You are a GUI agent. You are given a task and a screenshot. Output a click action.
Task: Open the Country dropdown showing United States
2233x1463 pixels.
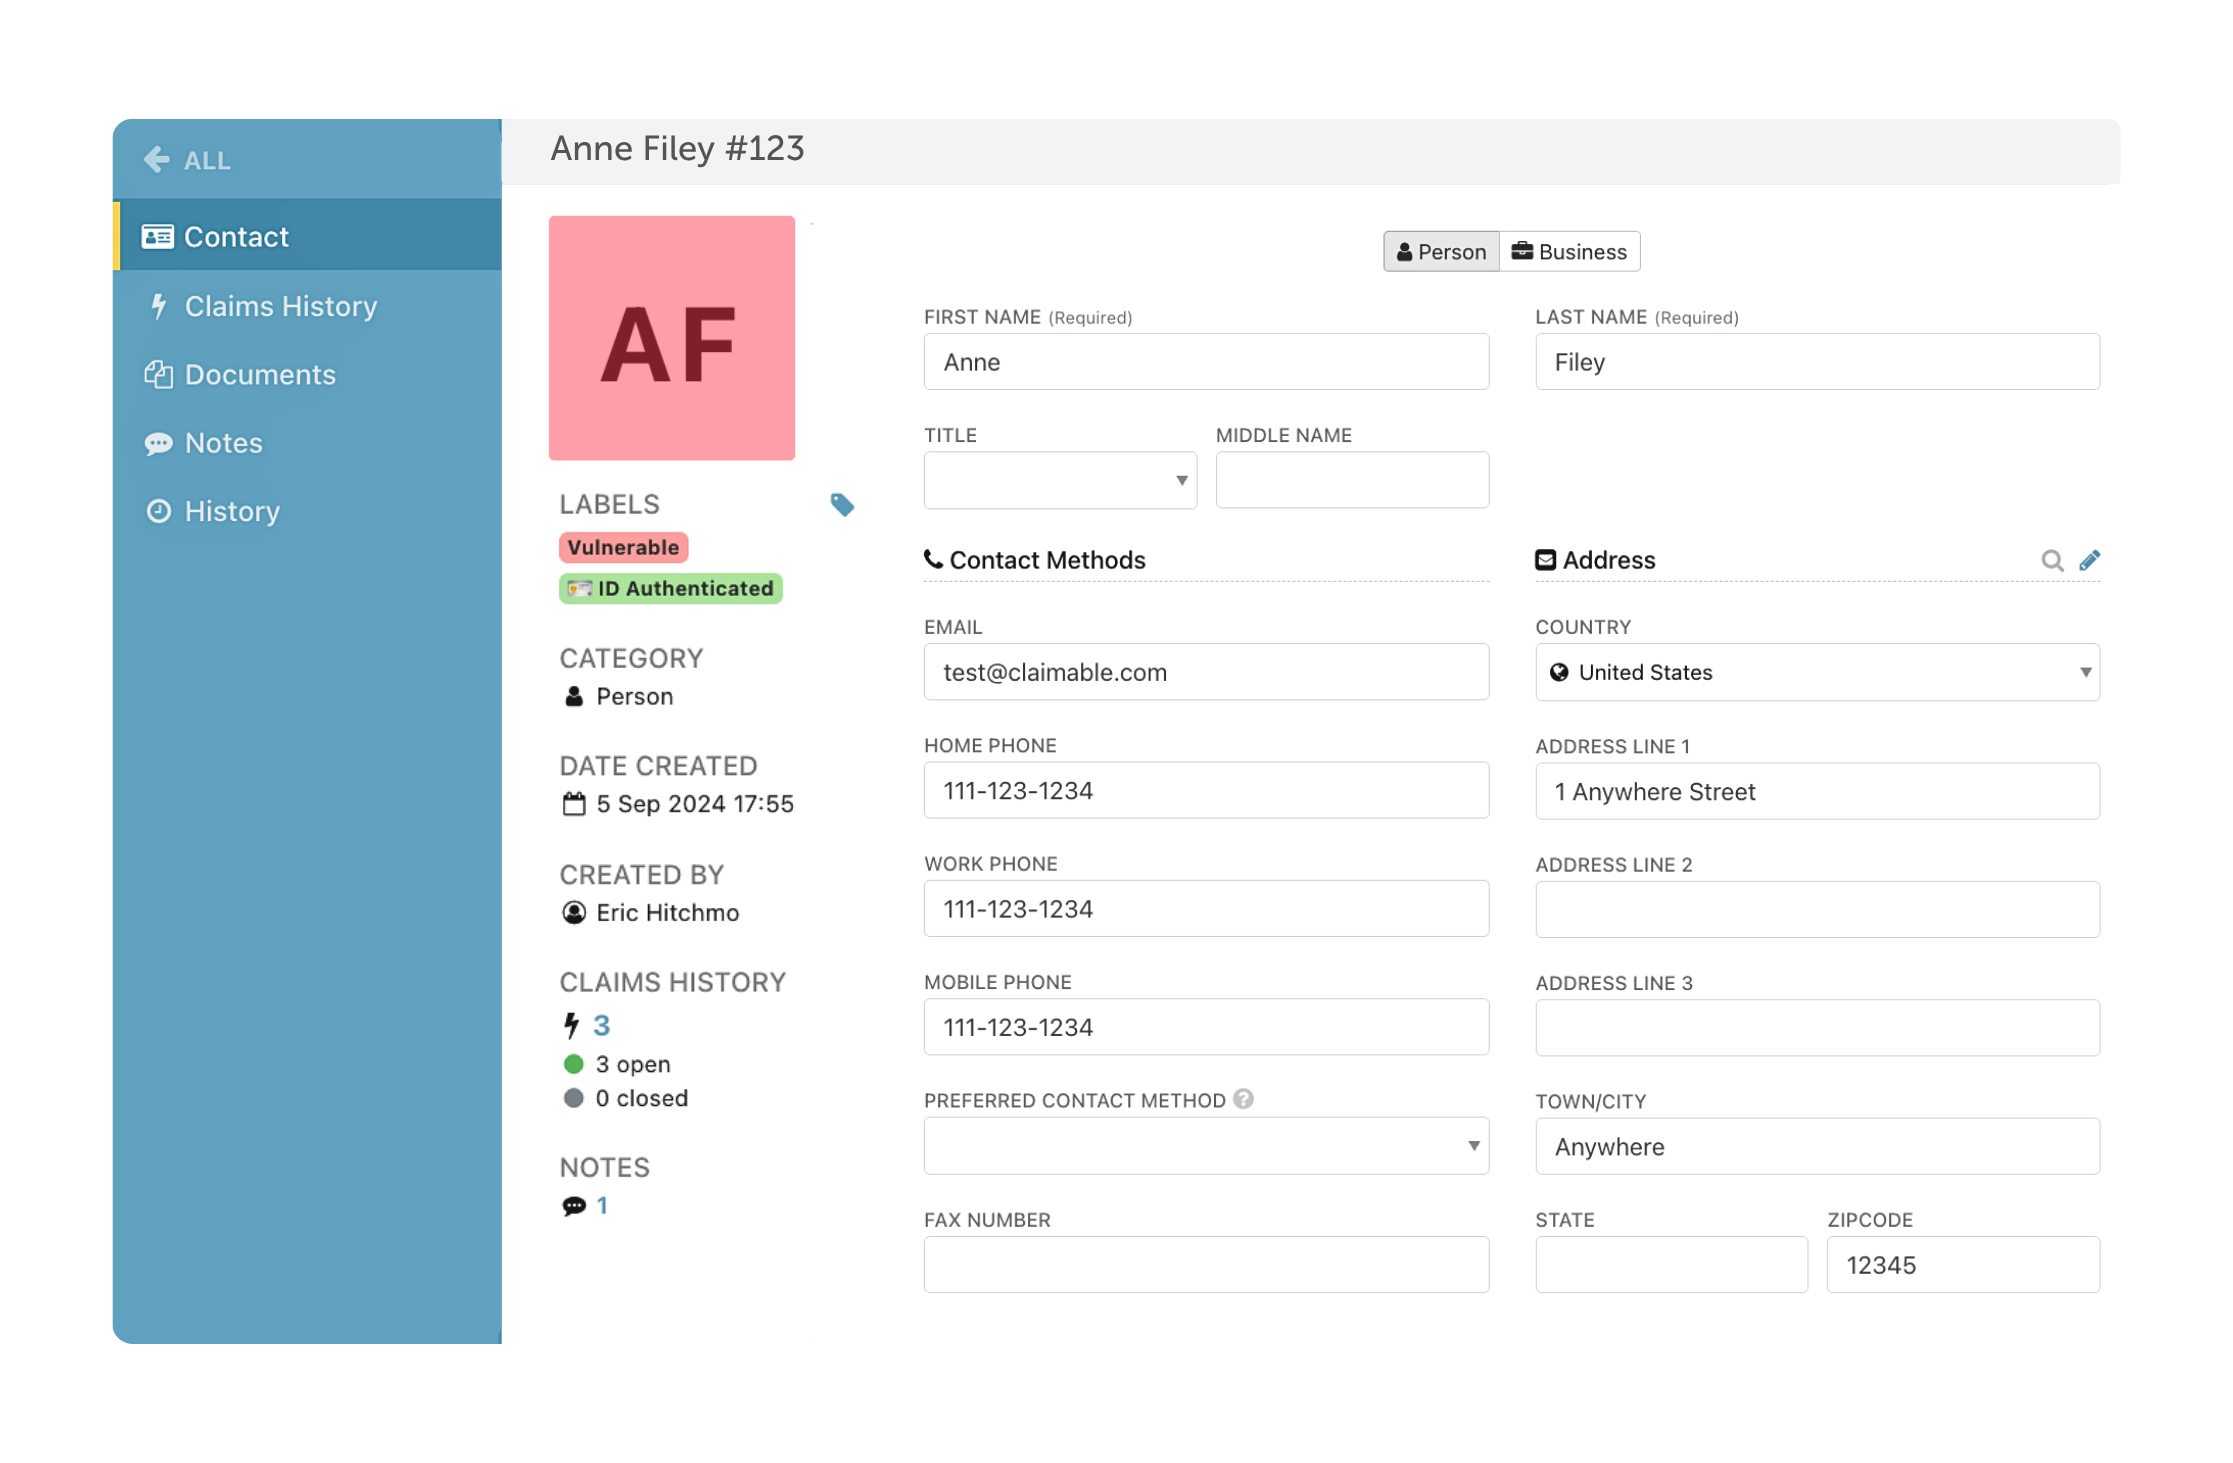pos(1817,672)
